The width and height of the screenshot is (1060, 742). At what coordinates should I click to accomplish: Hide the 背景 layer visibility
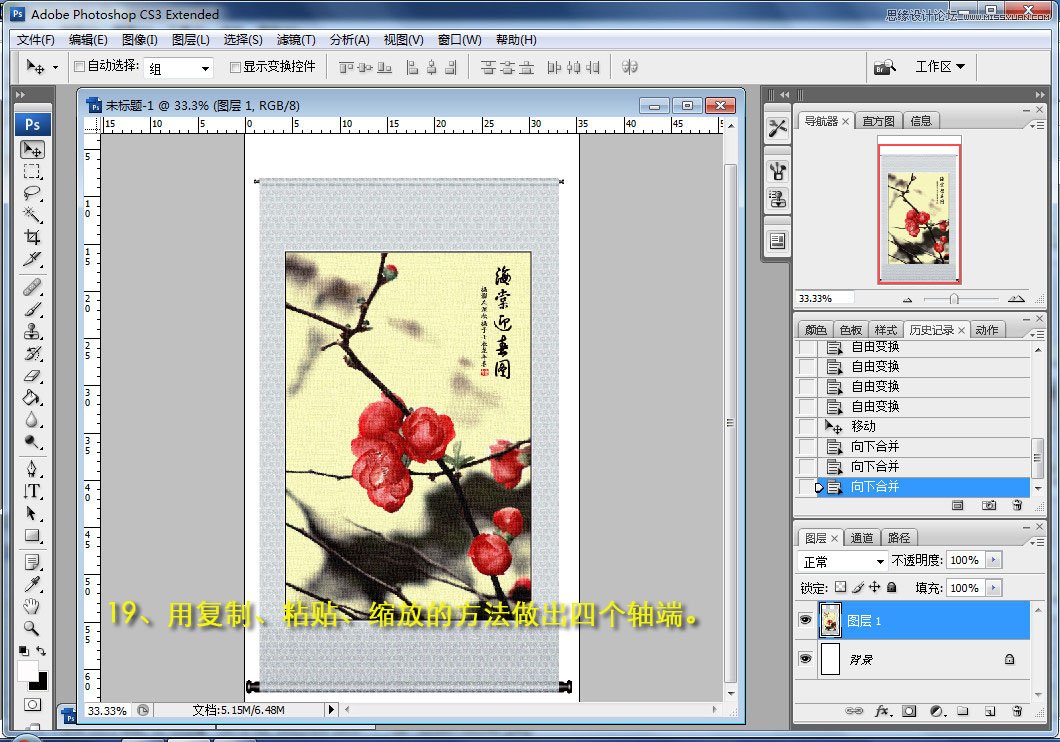click(805, 658)
